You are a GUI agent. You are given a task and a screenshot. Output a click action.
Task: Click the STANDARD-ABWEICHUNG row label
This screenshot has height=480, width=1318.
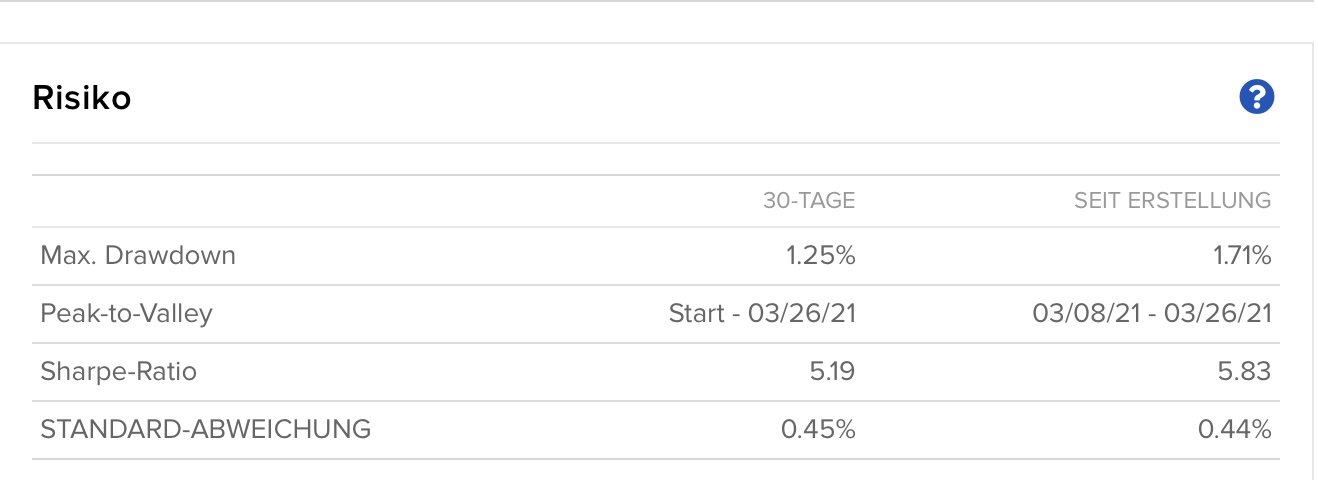(x=206, y=430)
